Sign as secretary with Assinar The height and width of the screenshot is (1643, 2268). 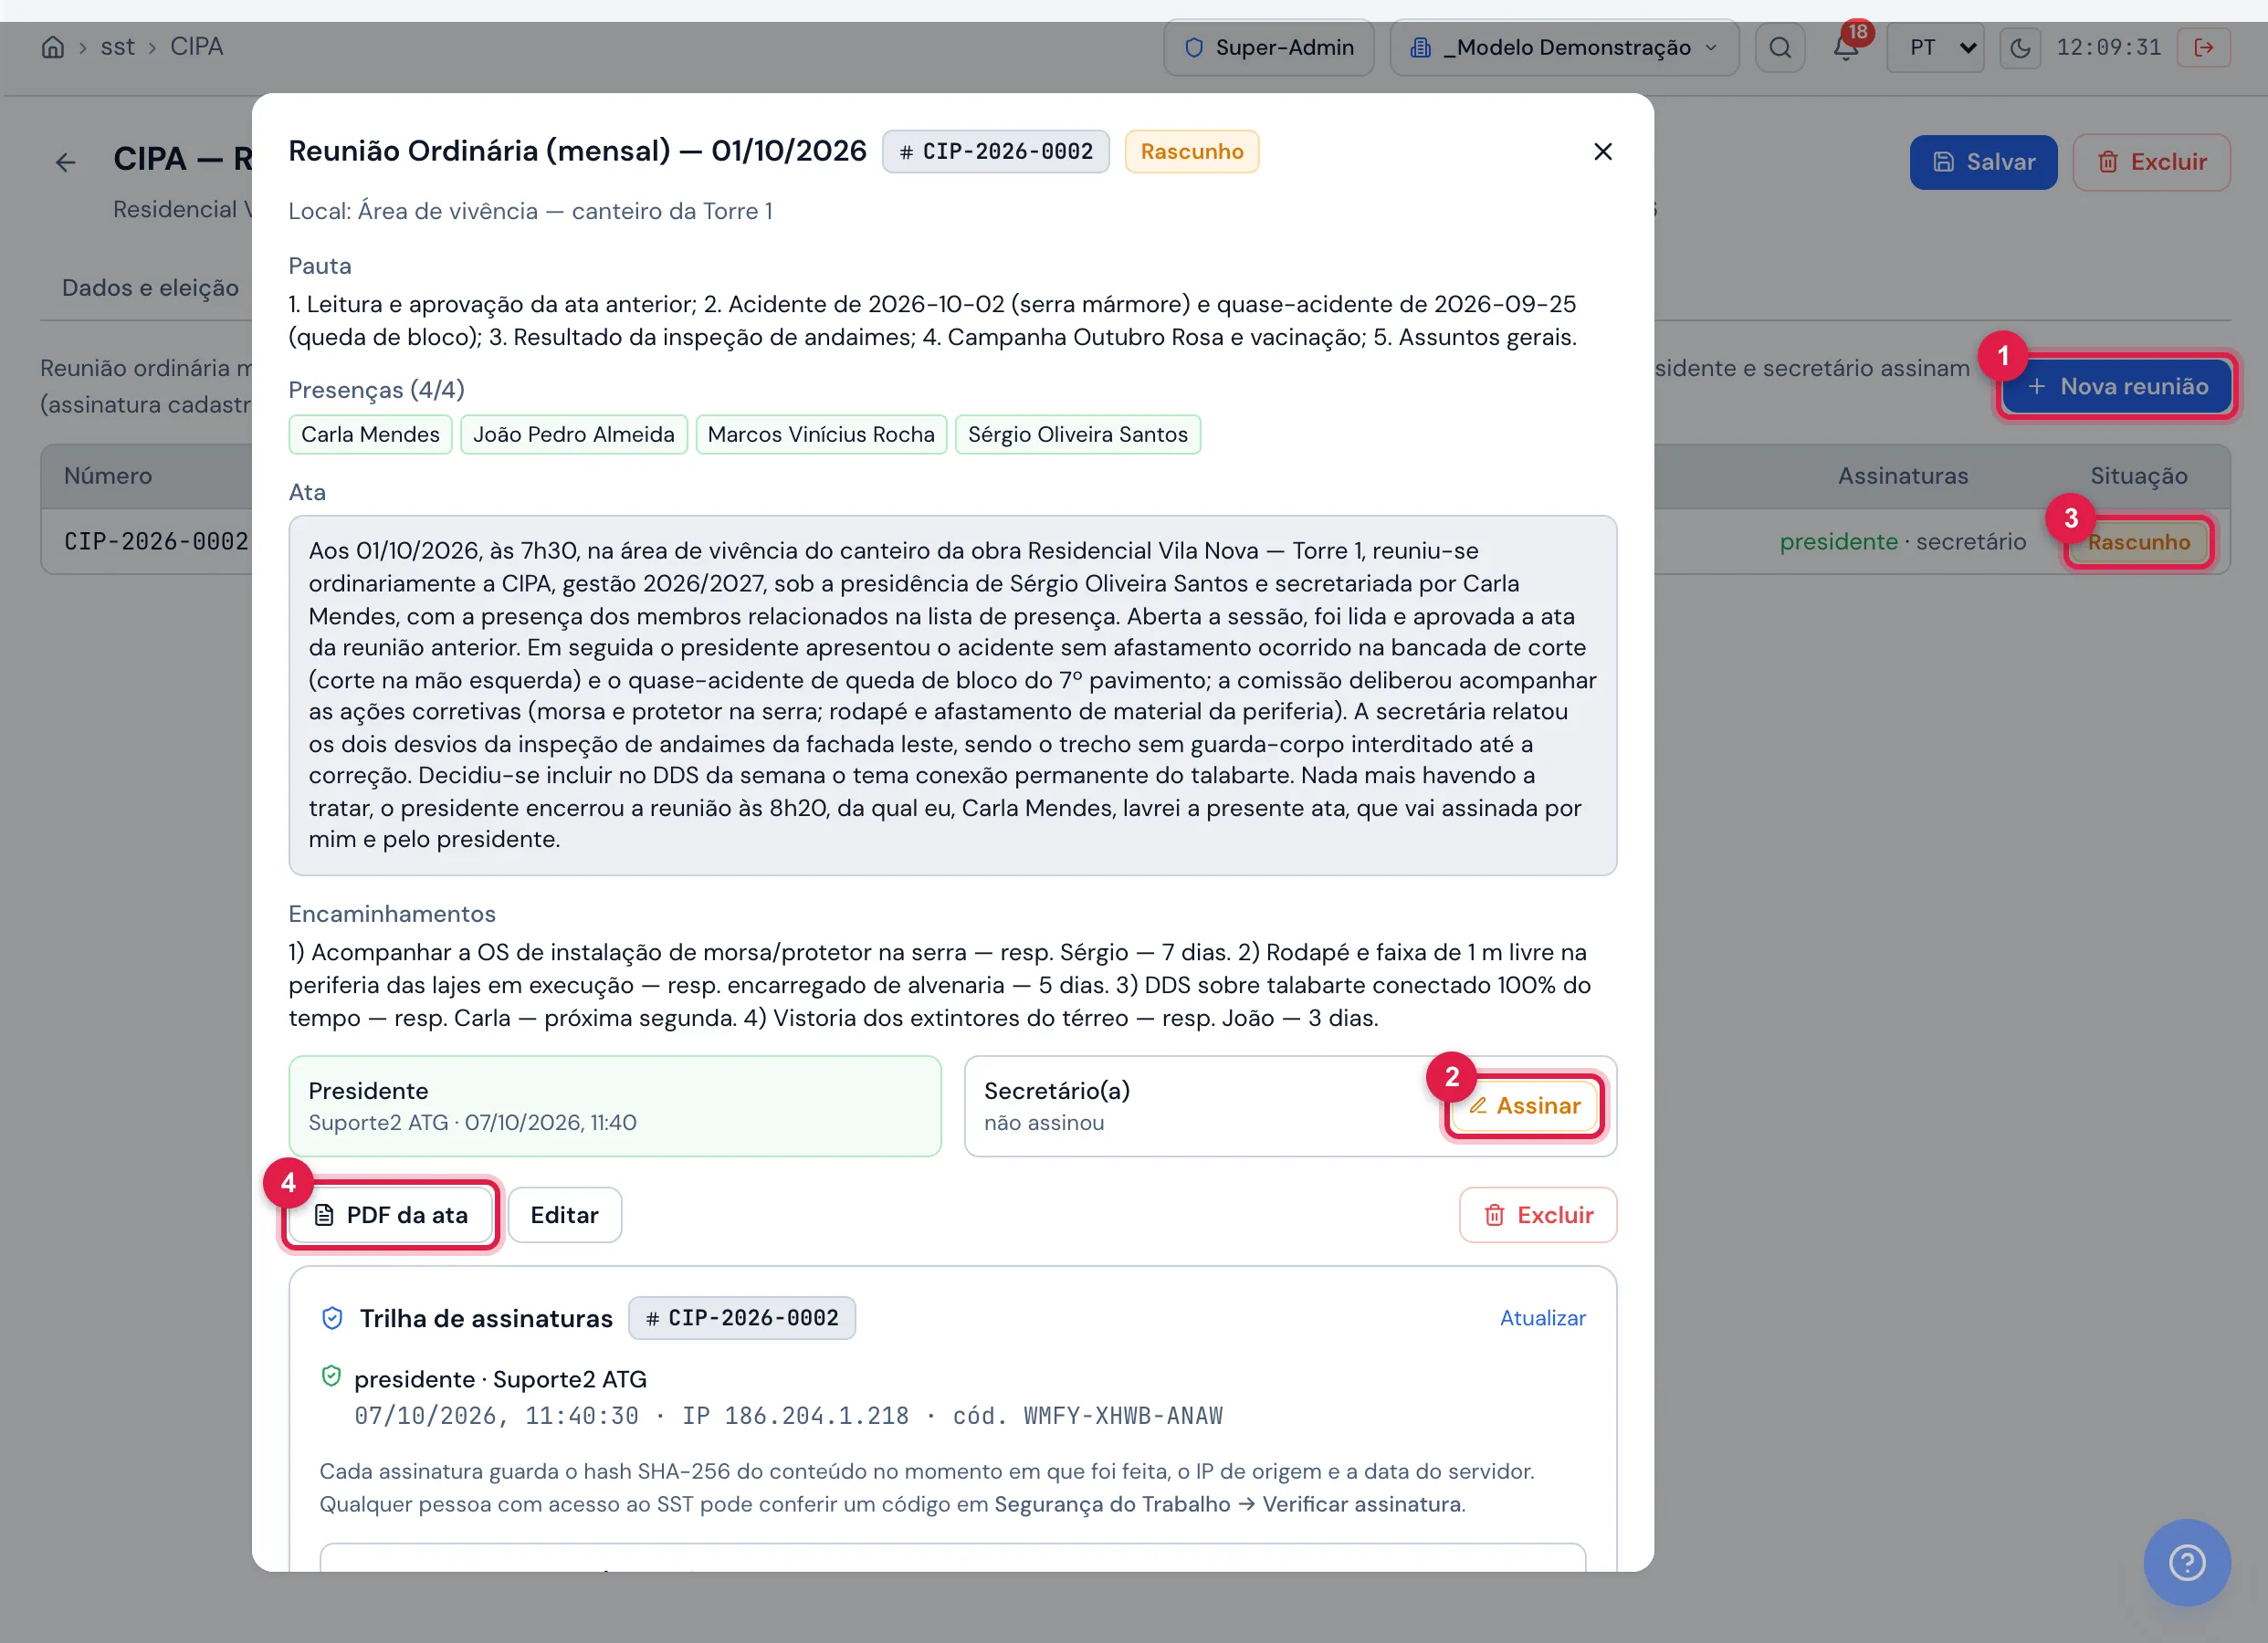[1525, 1105]
